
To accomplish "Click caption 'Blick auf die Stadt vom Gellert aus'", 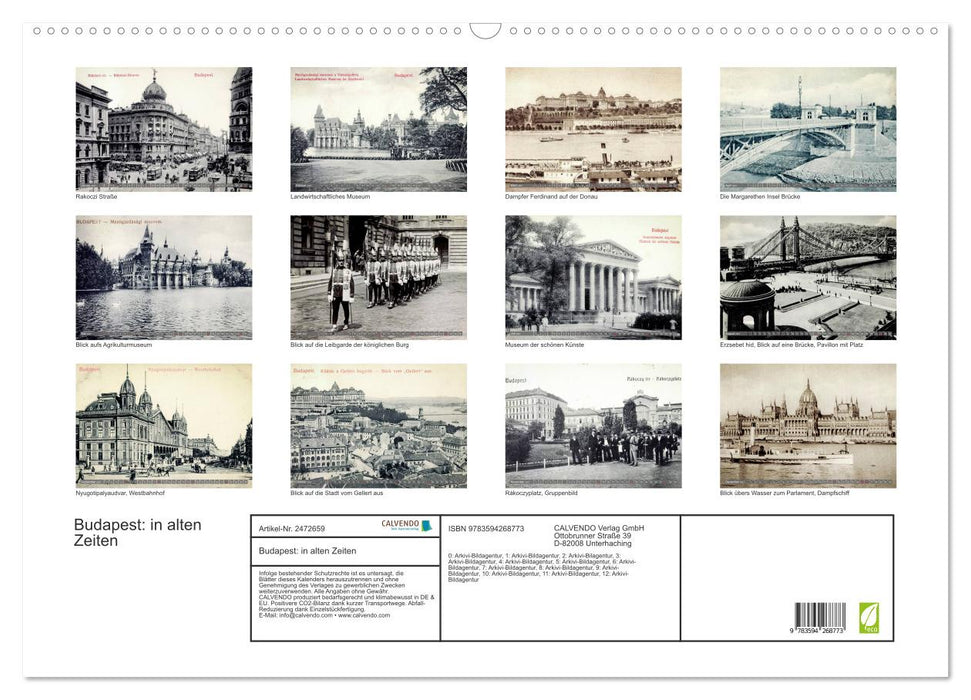I will pyautogui.click(x=336, y=493).
